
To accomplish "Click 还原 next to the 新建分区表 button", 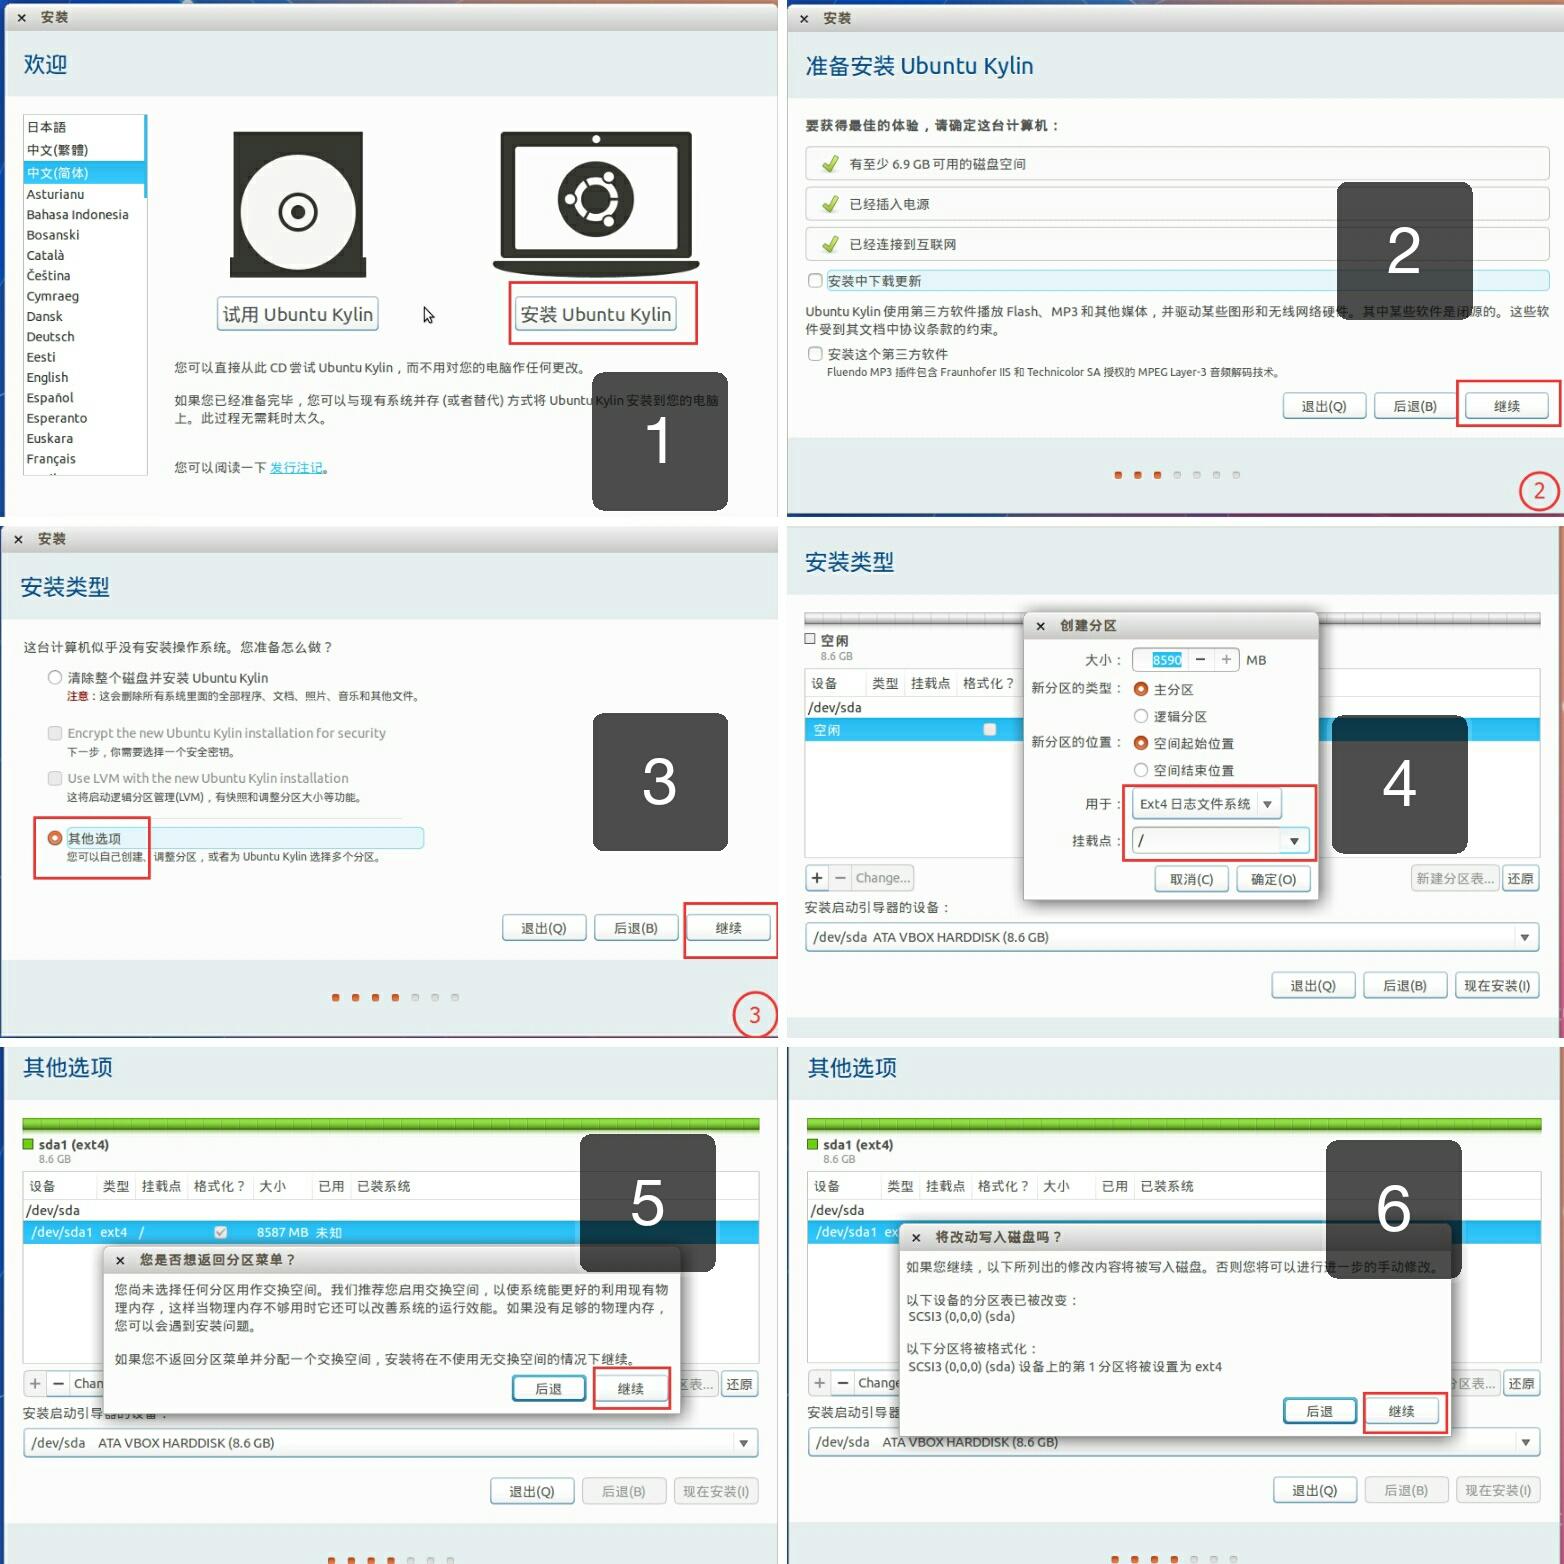I will click(1521, 878).
